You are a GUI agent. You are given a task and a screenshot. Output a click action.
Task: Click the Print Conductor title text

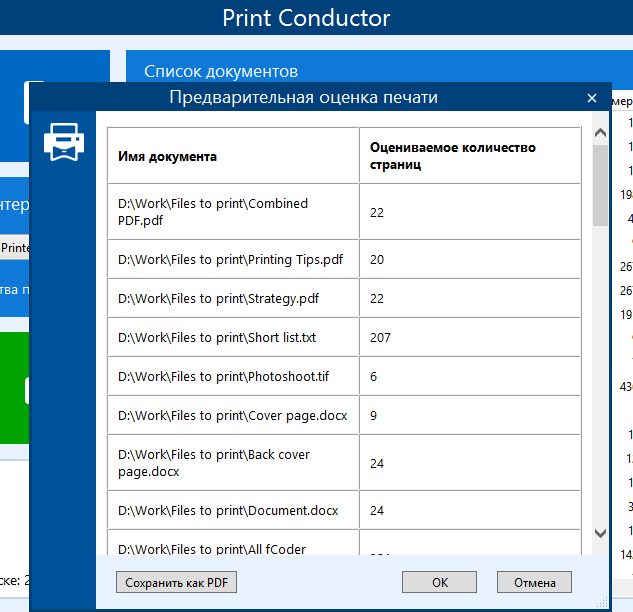[x=306, y=18]
